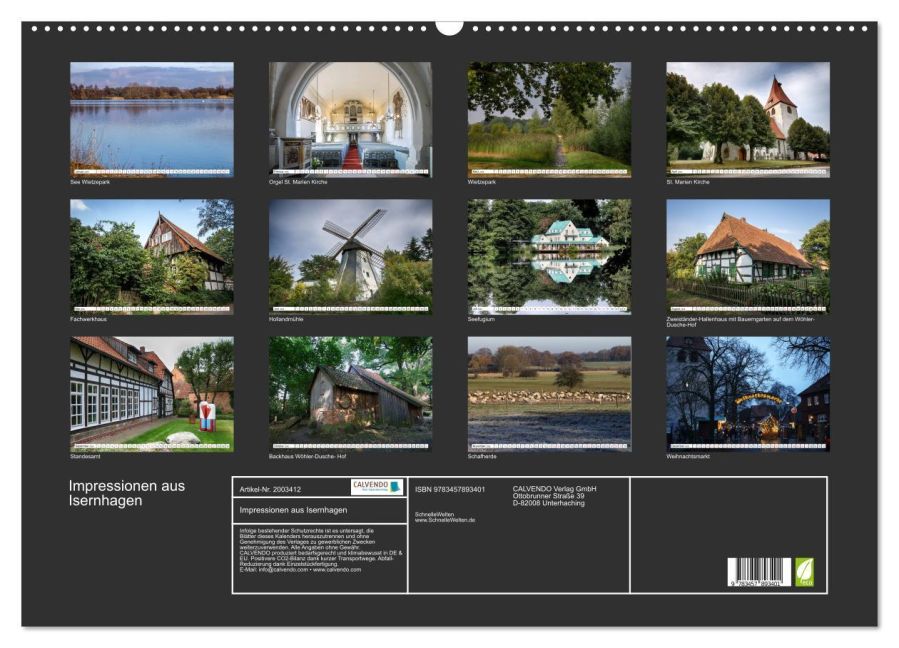This screenshot has width=899, height=648.
Task: Click the 'Holländmühle' caption
Action: [286, 319]
